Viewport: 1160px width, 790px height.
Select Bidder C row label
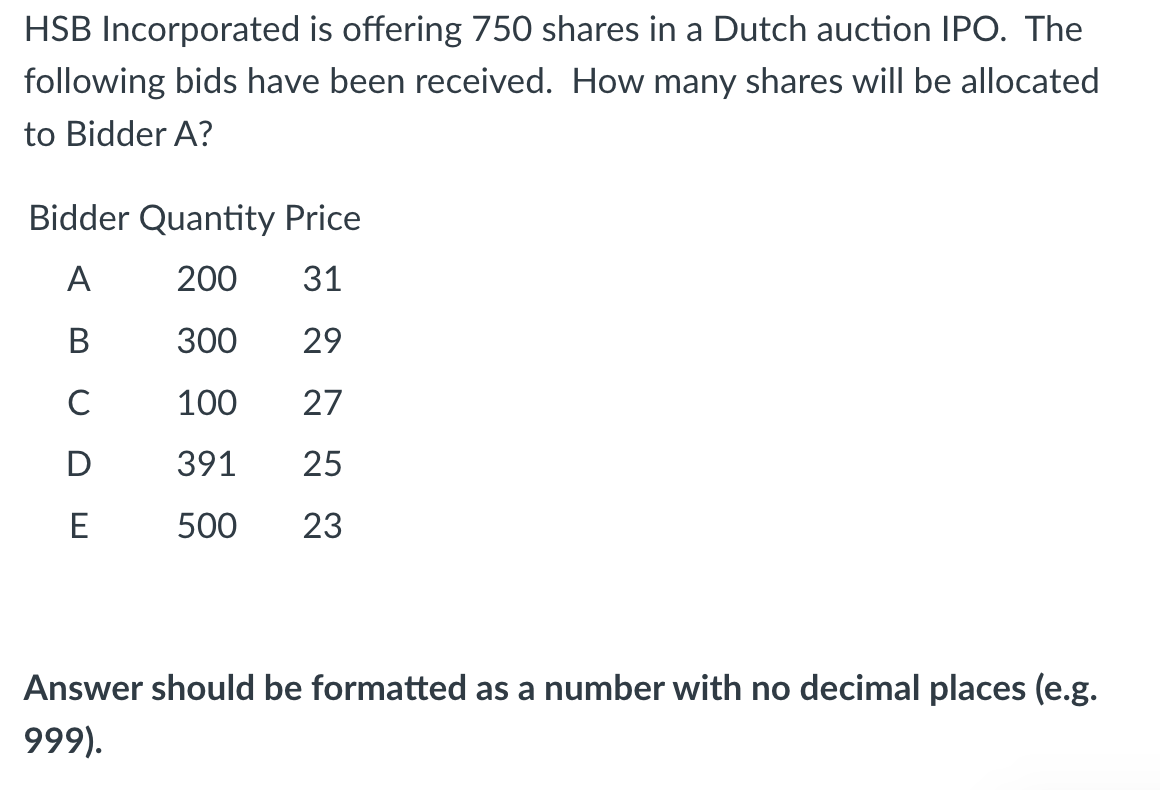tap(79, 403)
